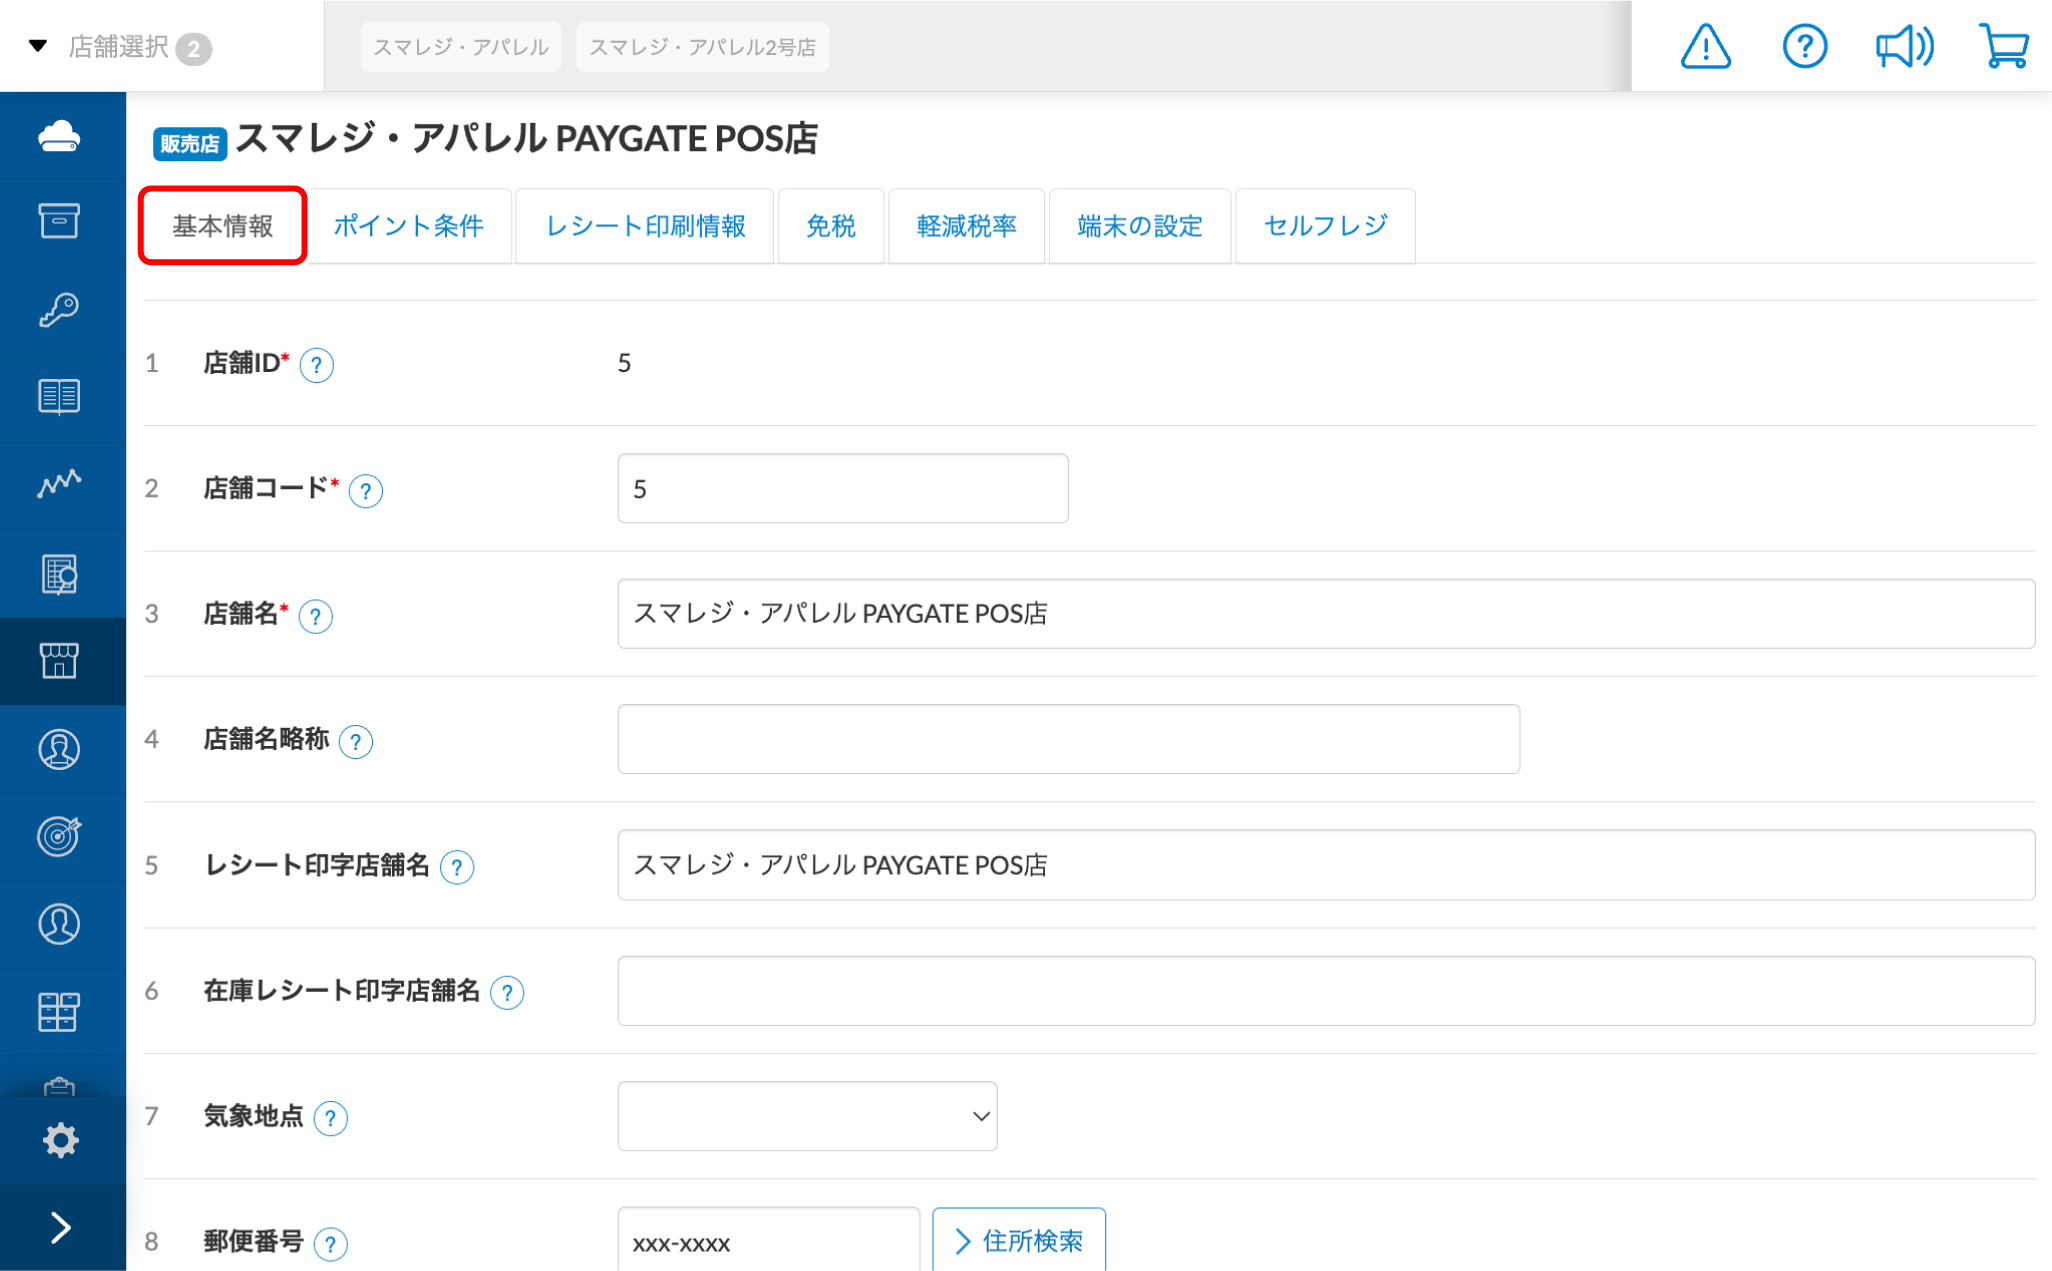The width and height of the screenshot is (2052, 1271).
Task: Click the レシート印字店舗名 input field
Action: point(1326,865)
